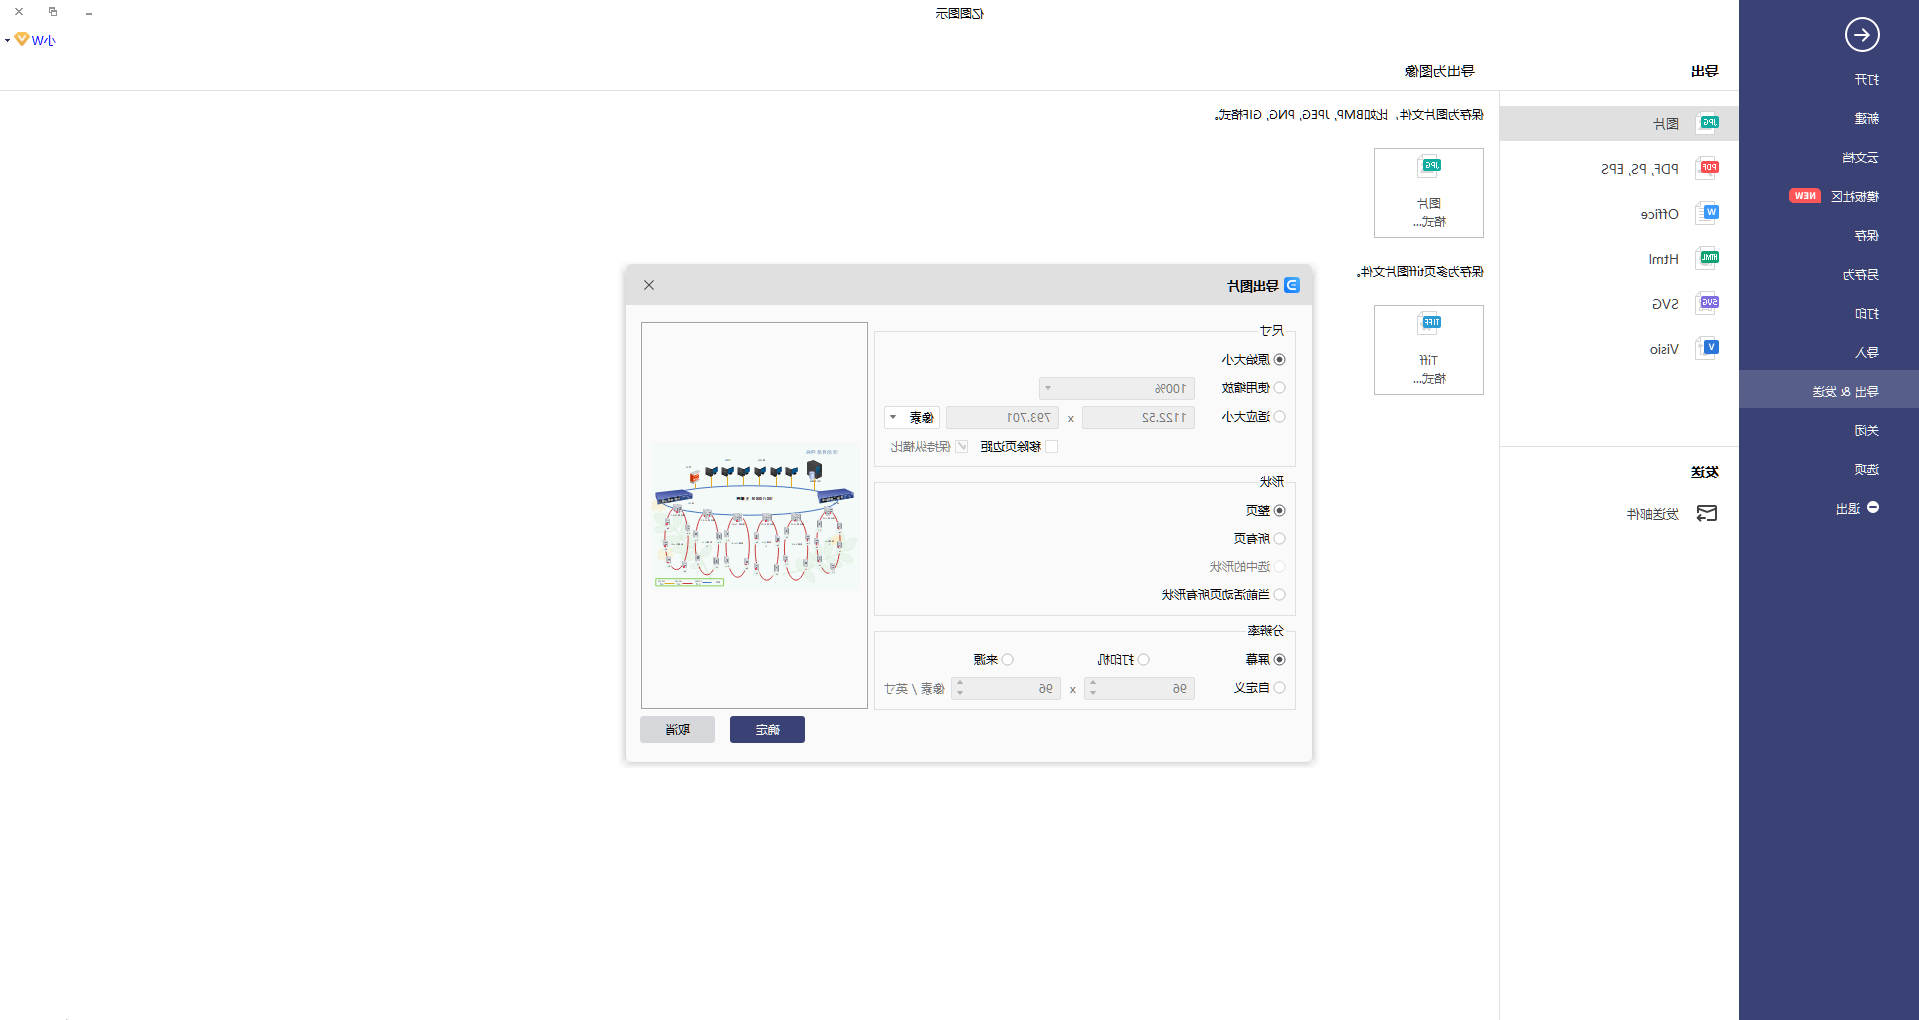Select the 自定义 resolution radio button
Screen dimensions: 1919x1020
coord(1279,688)
